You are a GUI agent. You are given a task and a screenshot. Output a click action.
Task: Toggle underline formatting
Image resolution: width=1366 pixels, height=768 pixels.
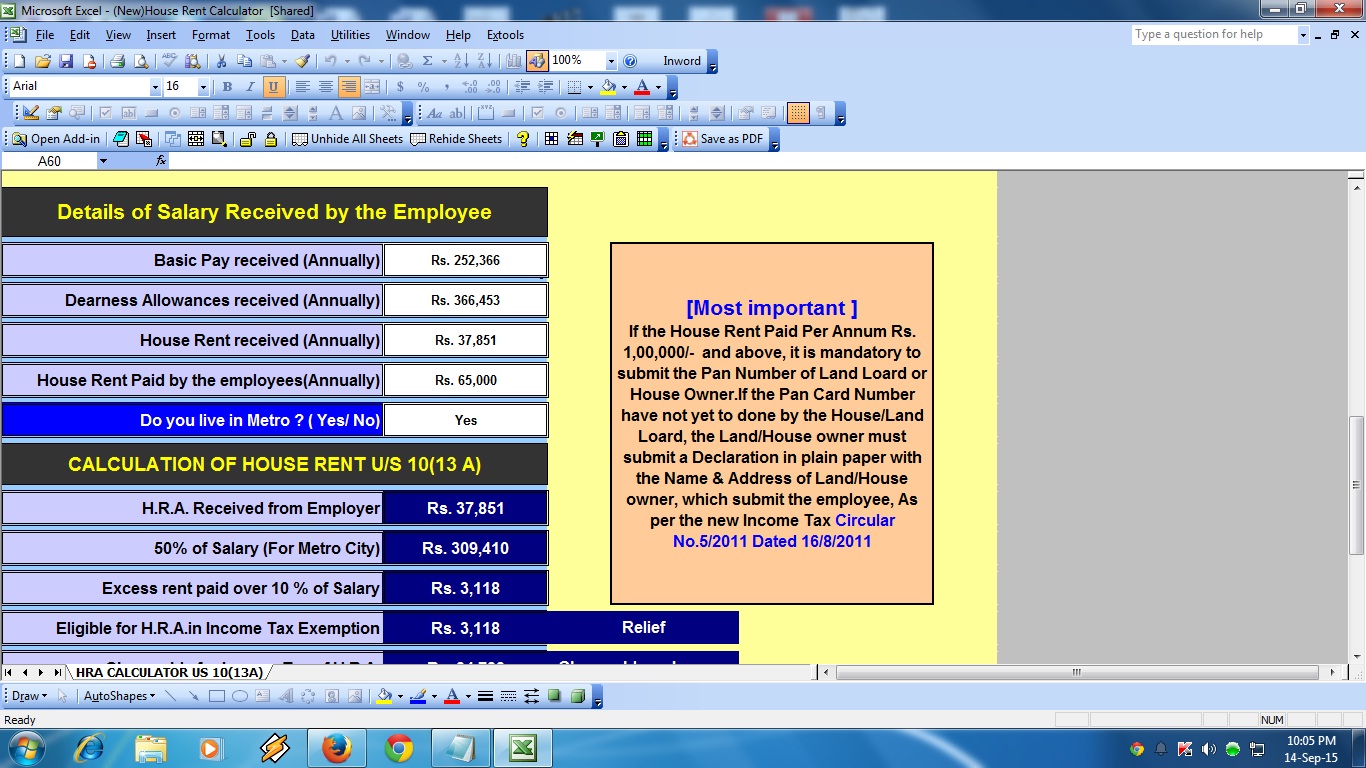[272, 86]
